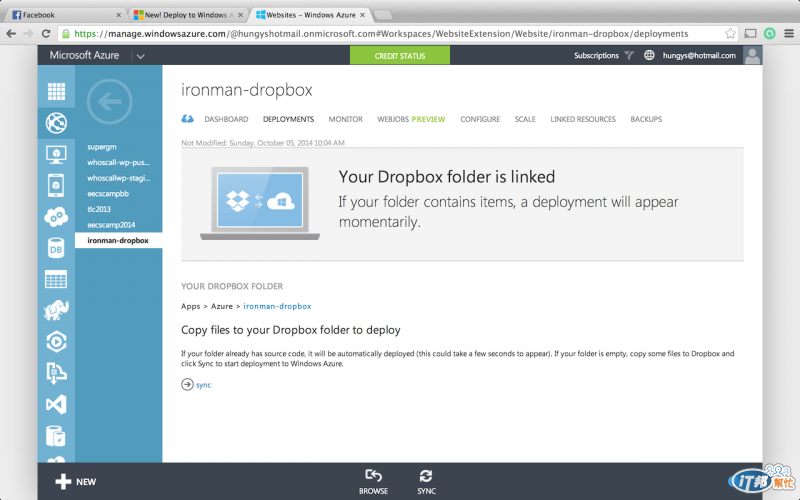Open Cloud Services gear-cloud icon
The image size is (800, 500).
point(56,217)
